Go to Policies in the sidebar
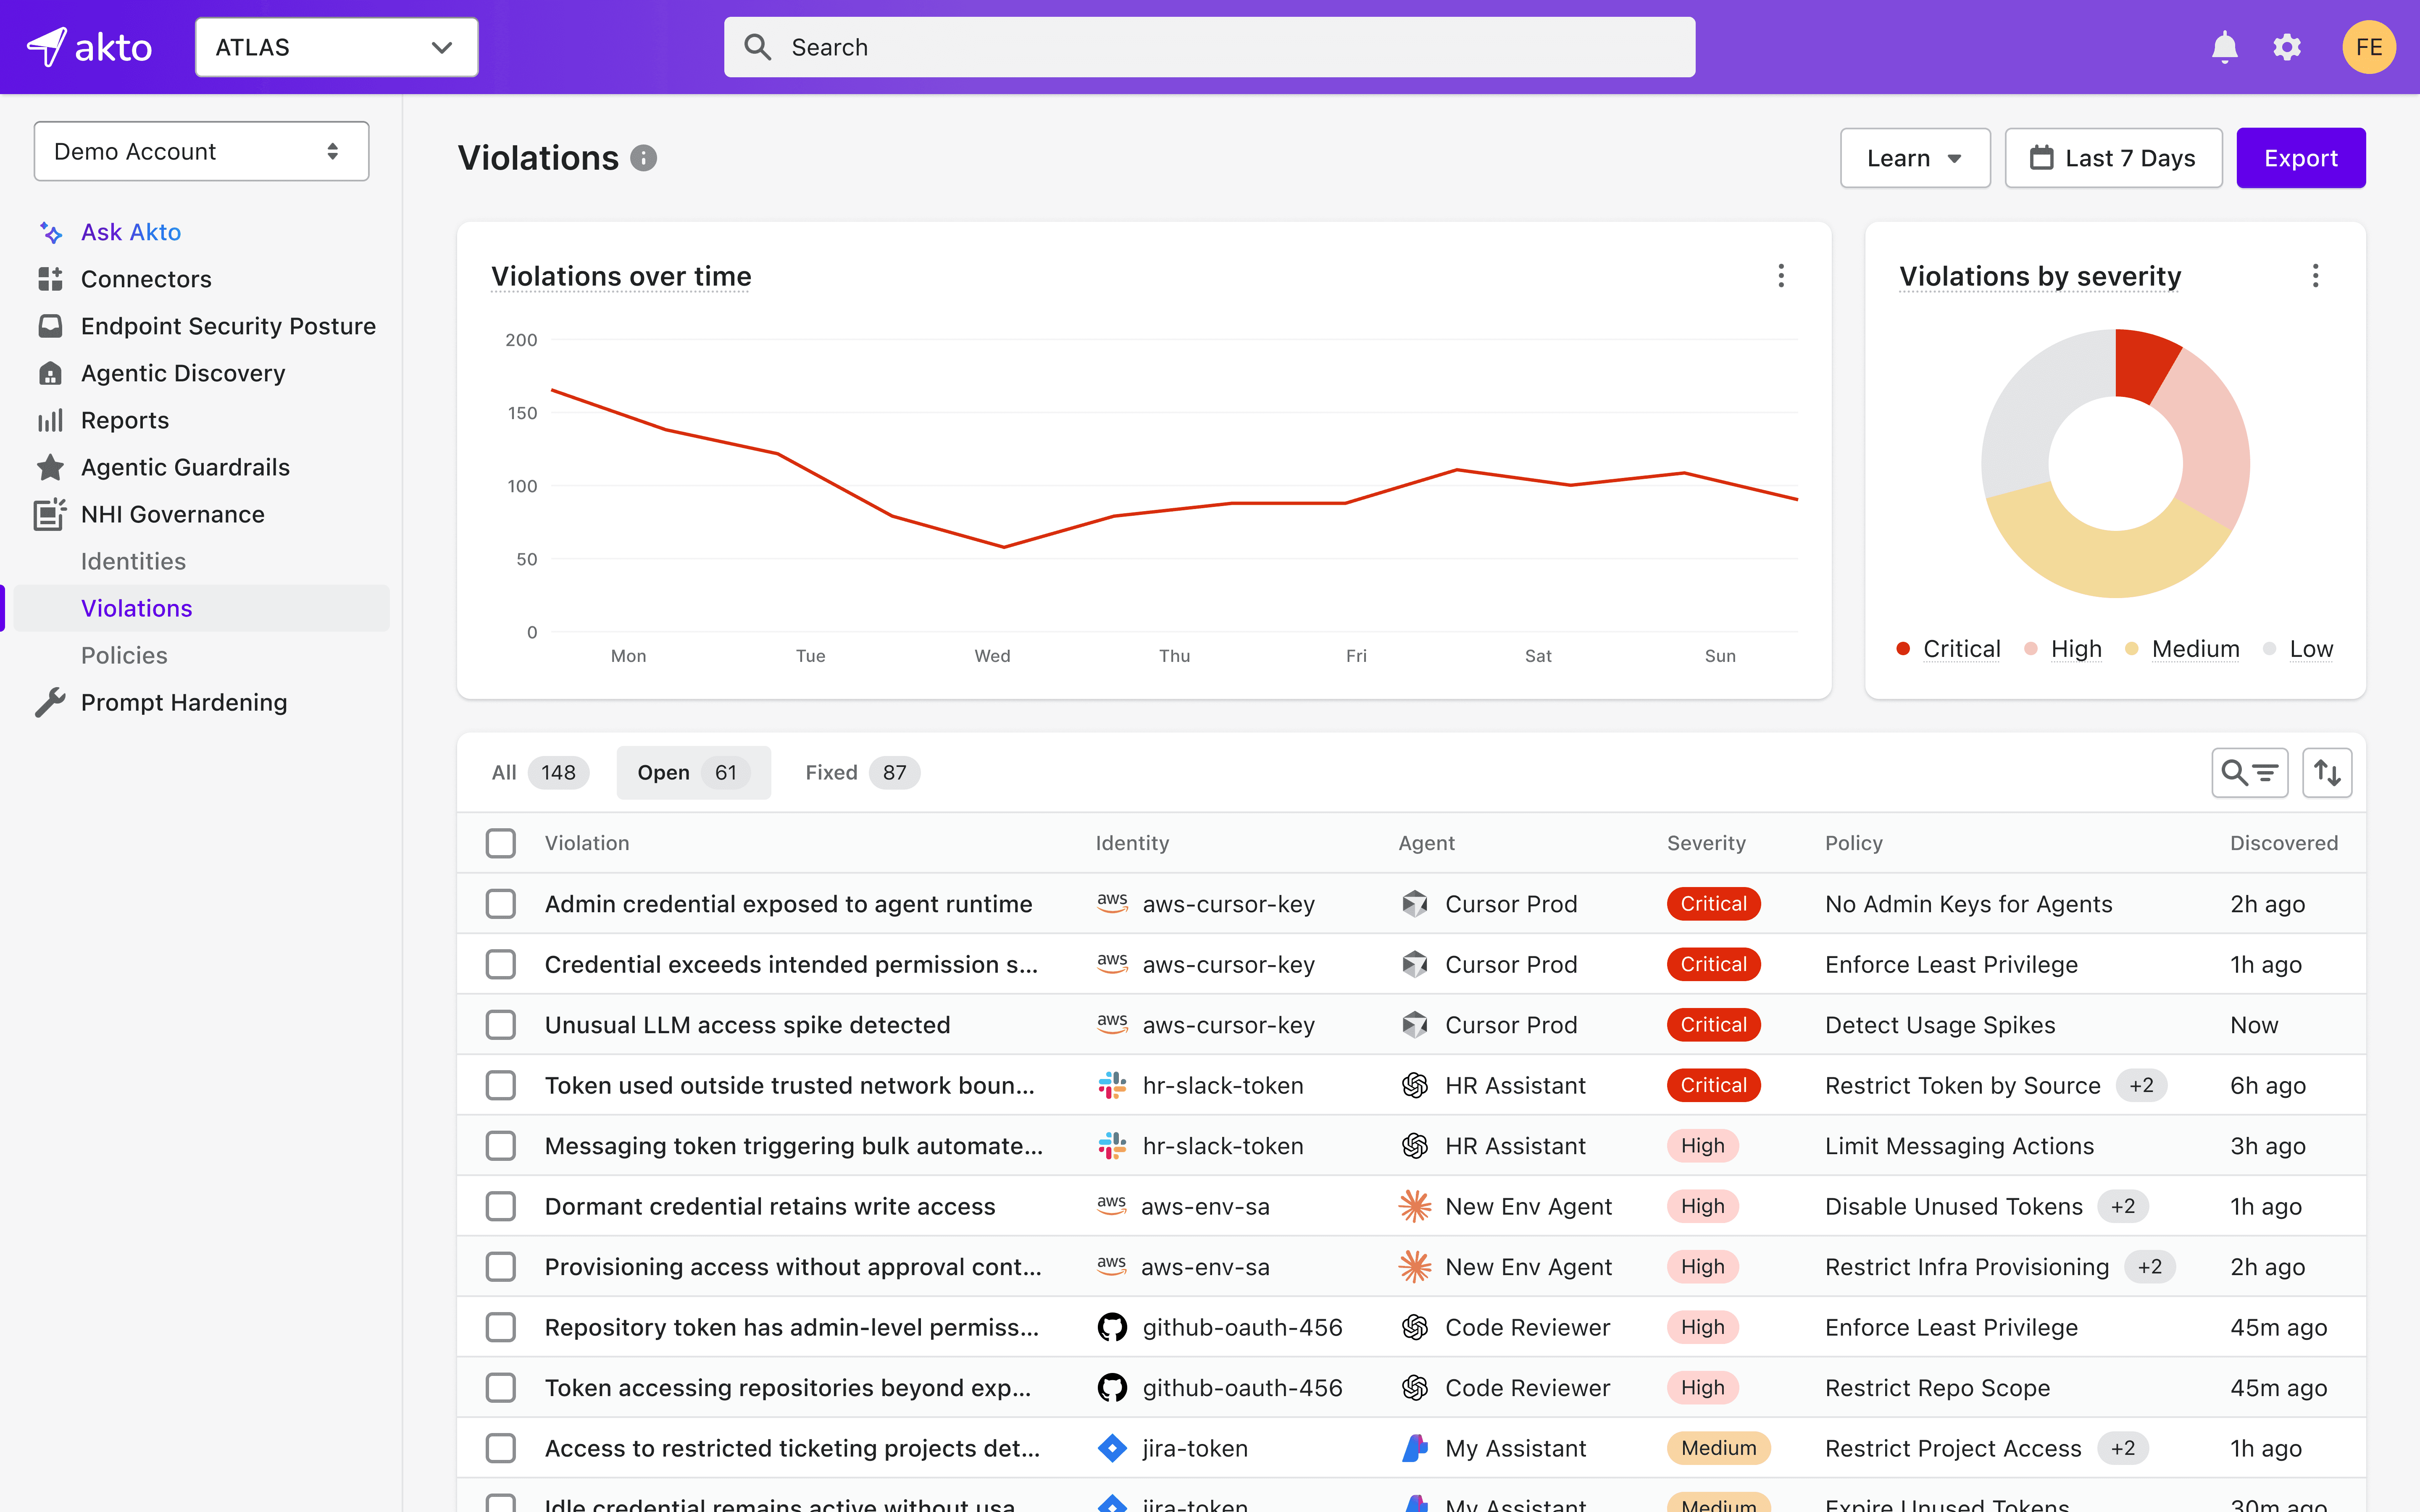2420x1512 pixels. point(124,655)
